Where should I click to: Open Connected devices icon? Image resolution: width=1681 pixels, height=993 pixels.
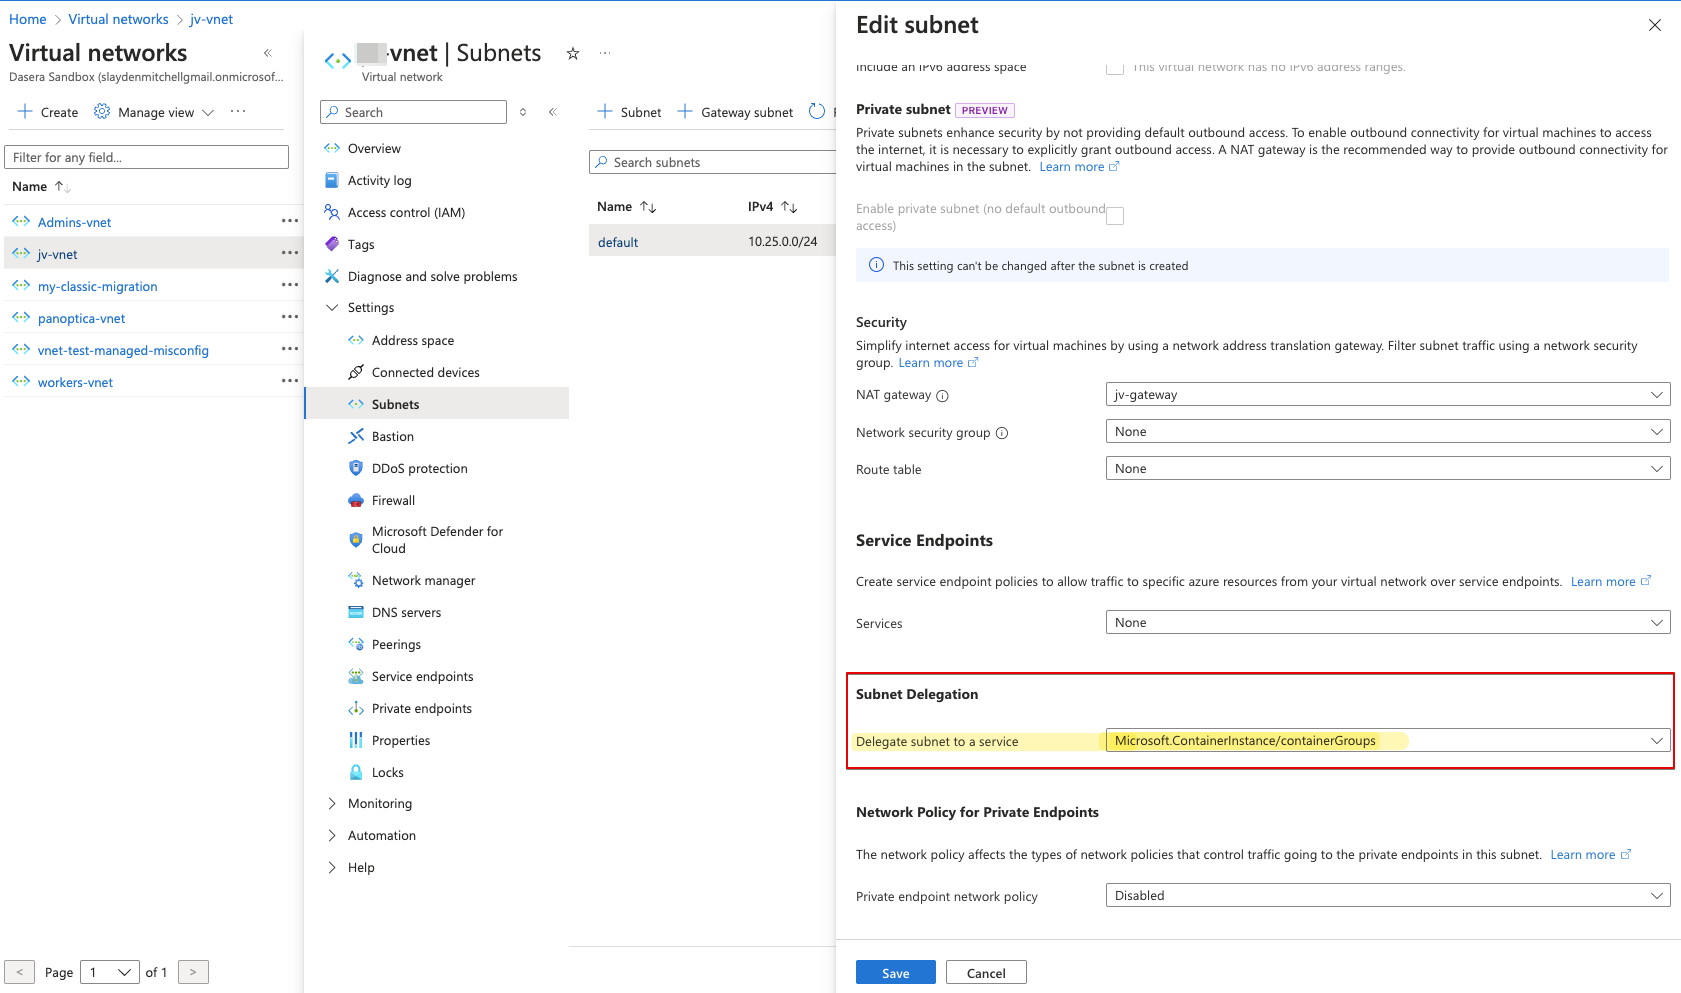(356, 372)
